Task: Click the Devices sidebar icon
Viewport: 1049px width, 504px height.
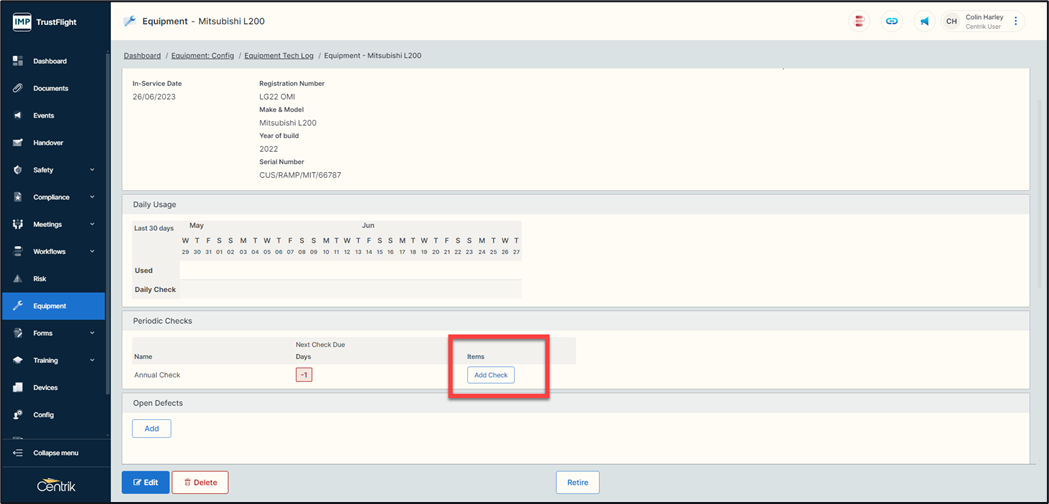Action: (18, 388)
